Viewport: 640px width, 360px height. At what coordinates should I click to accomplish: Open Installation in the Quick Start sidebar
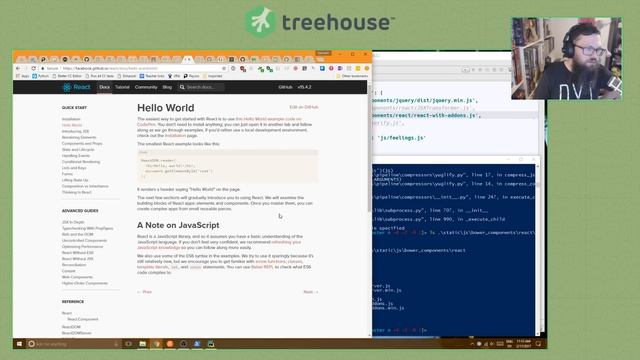[71, 119]
